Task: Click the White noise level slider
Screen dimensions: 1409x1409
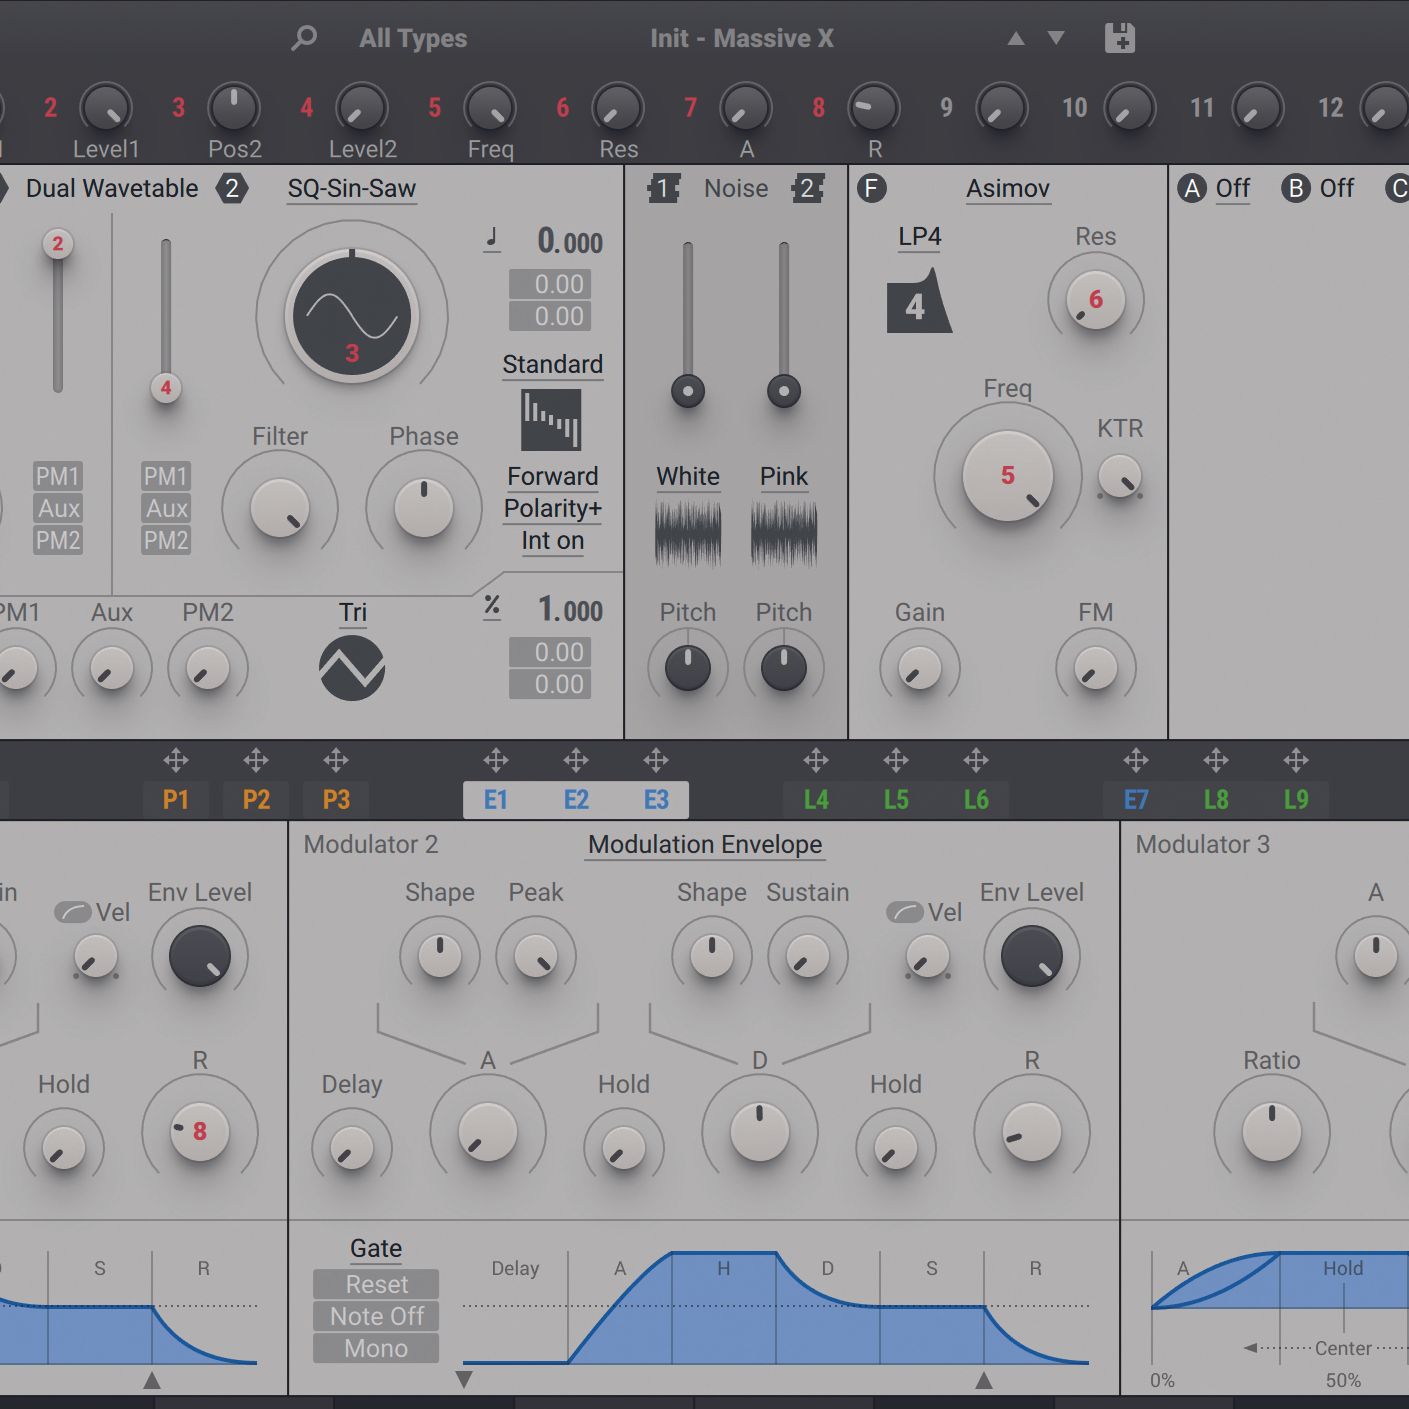Action: 687,390
